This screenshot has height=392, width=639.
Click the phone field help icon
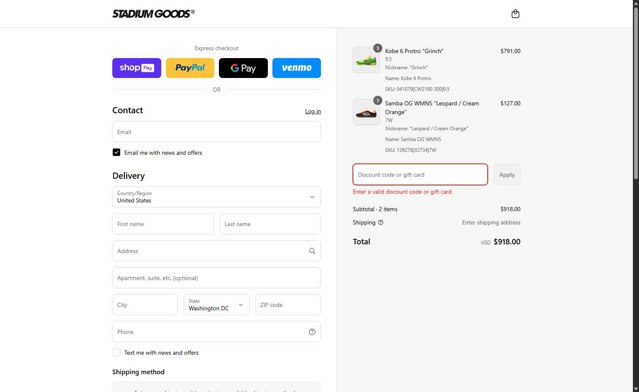pyautogui.click(x=312, y=332)
